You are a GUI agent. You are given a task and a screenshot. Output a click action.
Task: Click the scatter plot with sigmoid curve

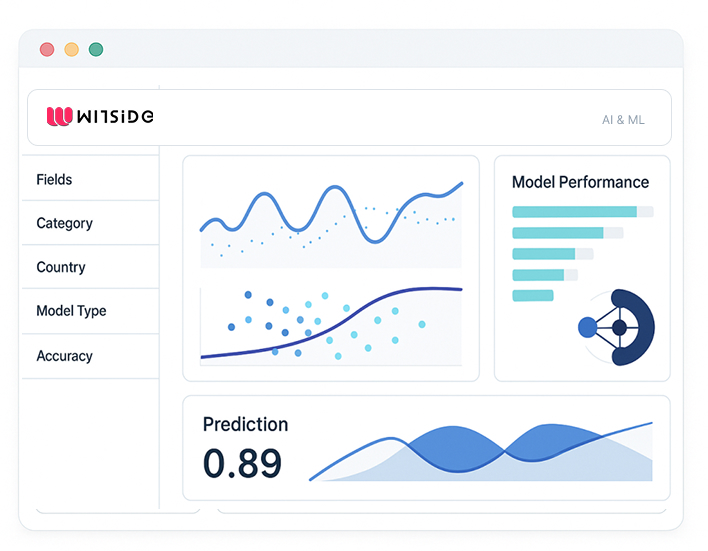click(x=331, y=326)
